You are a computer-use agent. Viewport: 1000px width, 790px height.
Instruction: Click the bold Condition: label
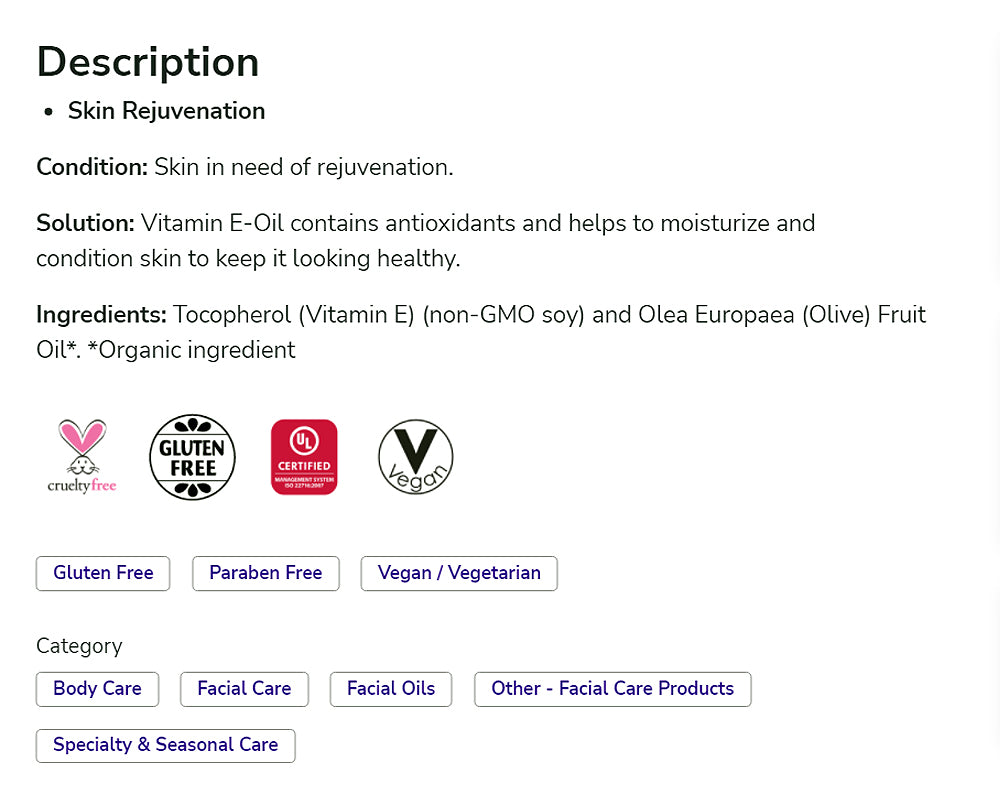[92, 167]
